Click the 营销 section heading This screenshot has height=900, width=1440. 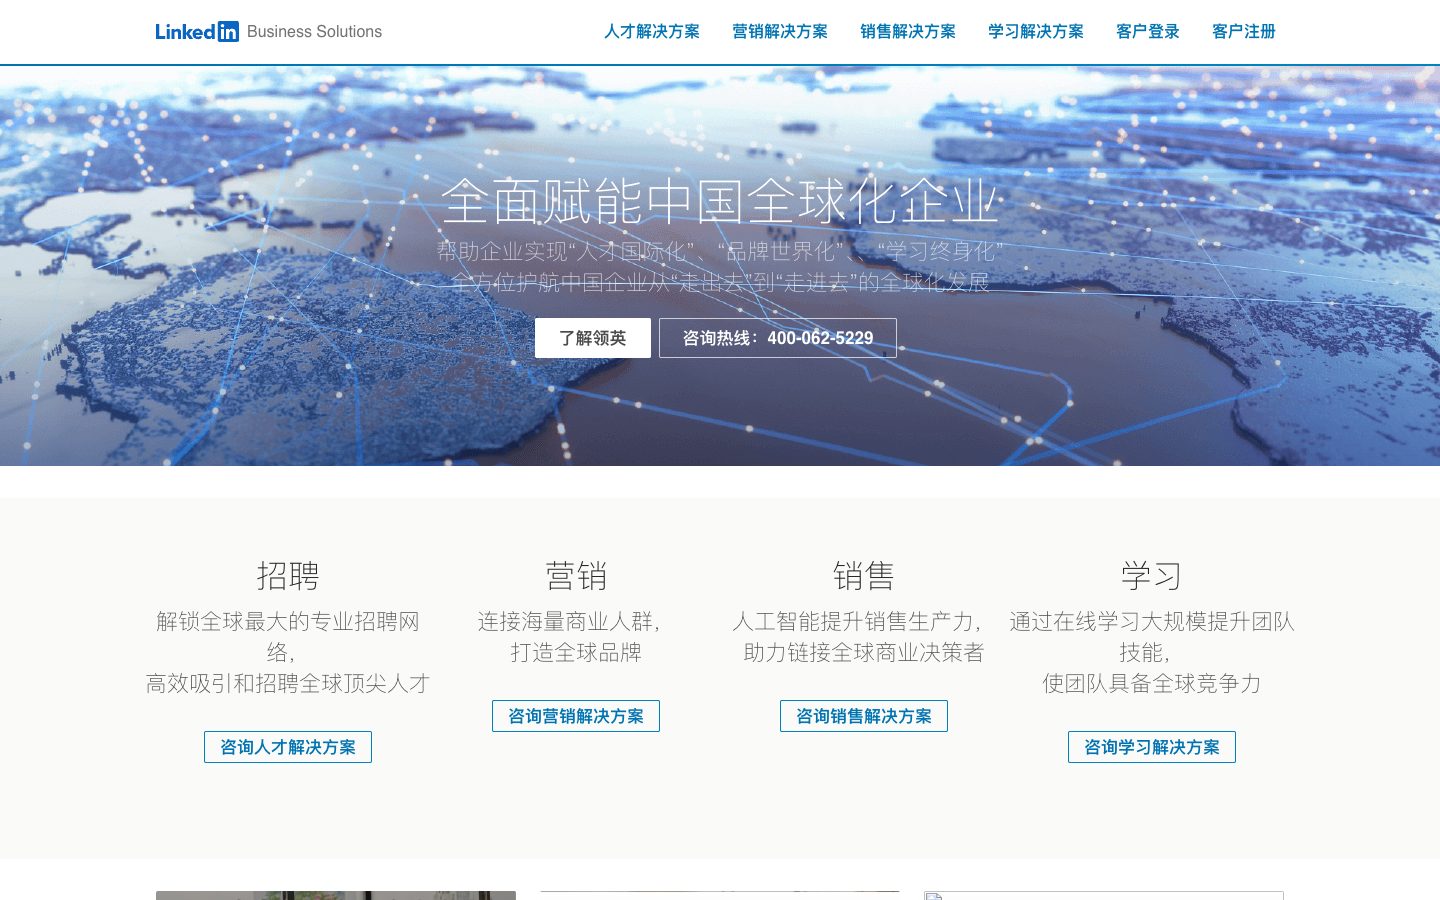576,576
